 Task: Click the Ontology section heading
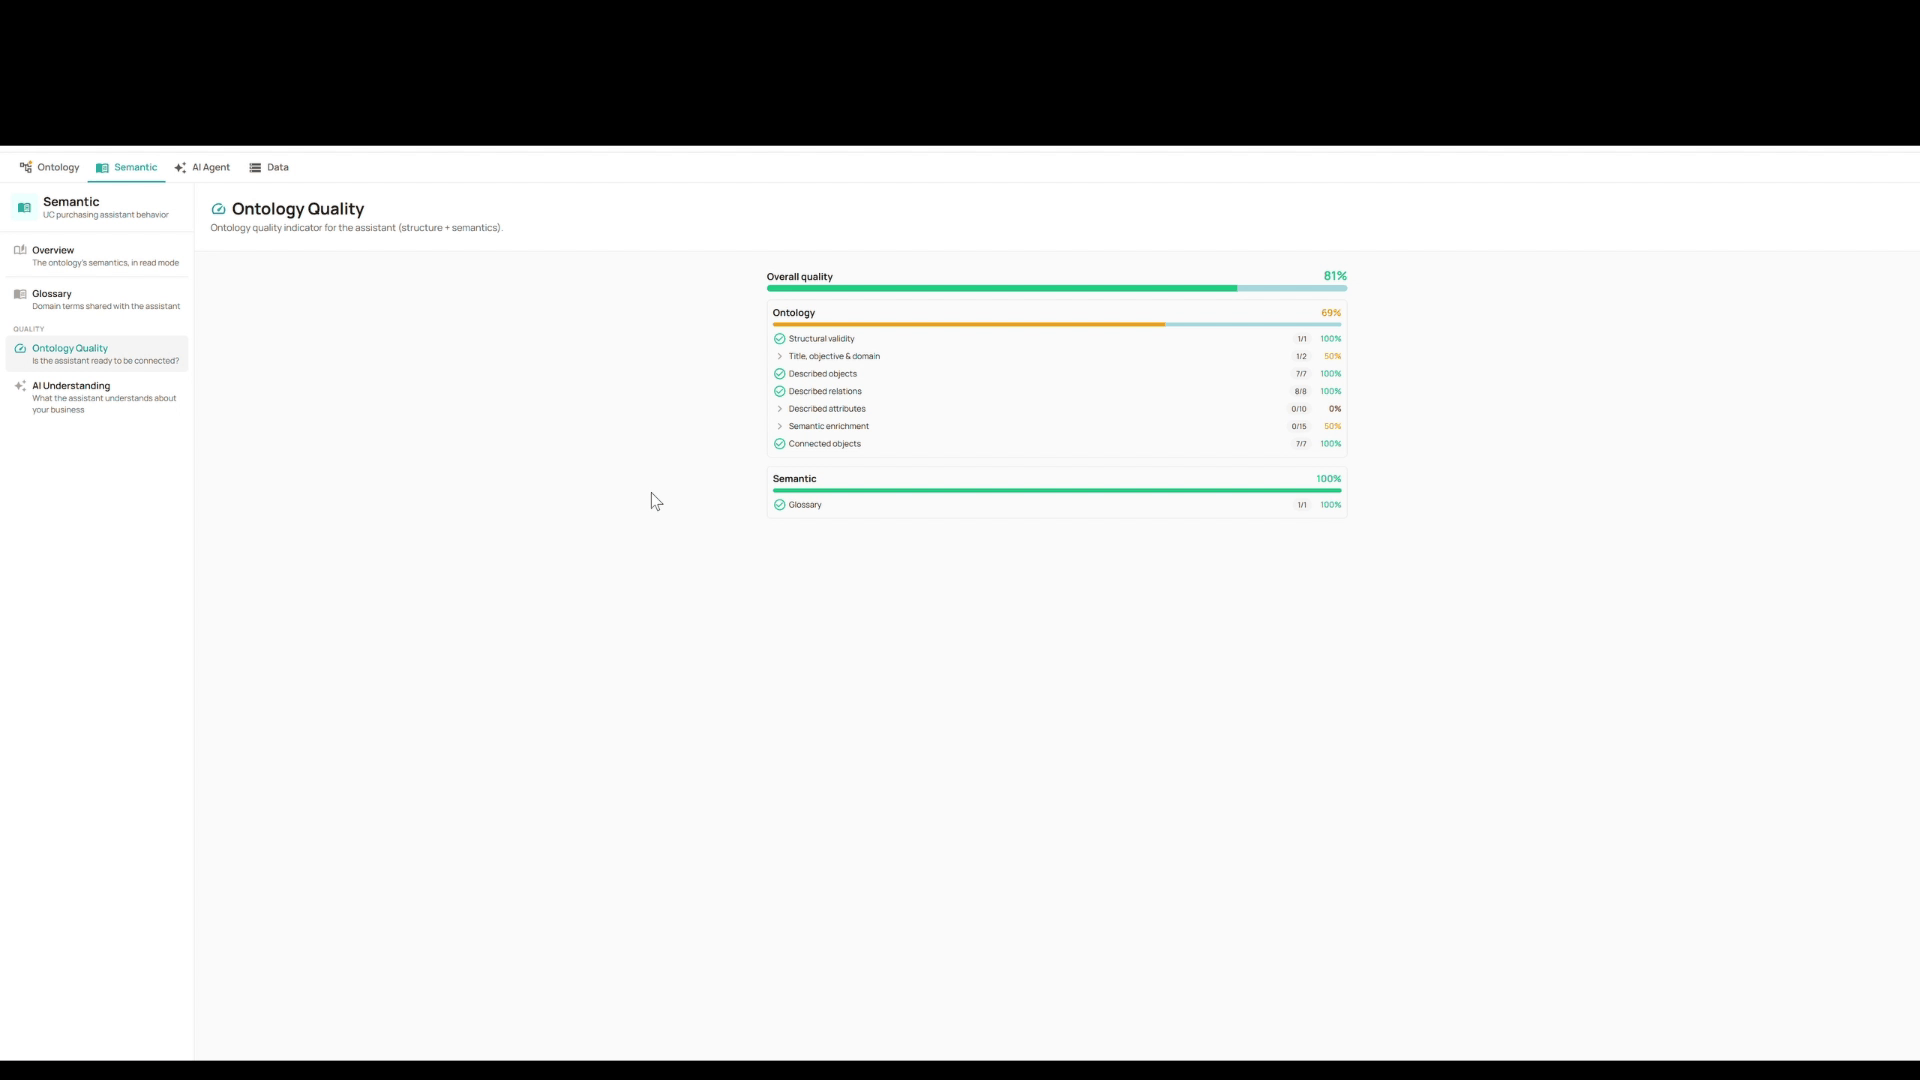[794, 313]
